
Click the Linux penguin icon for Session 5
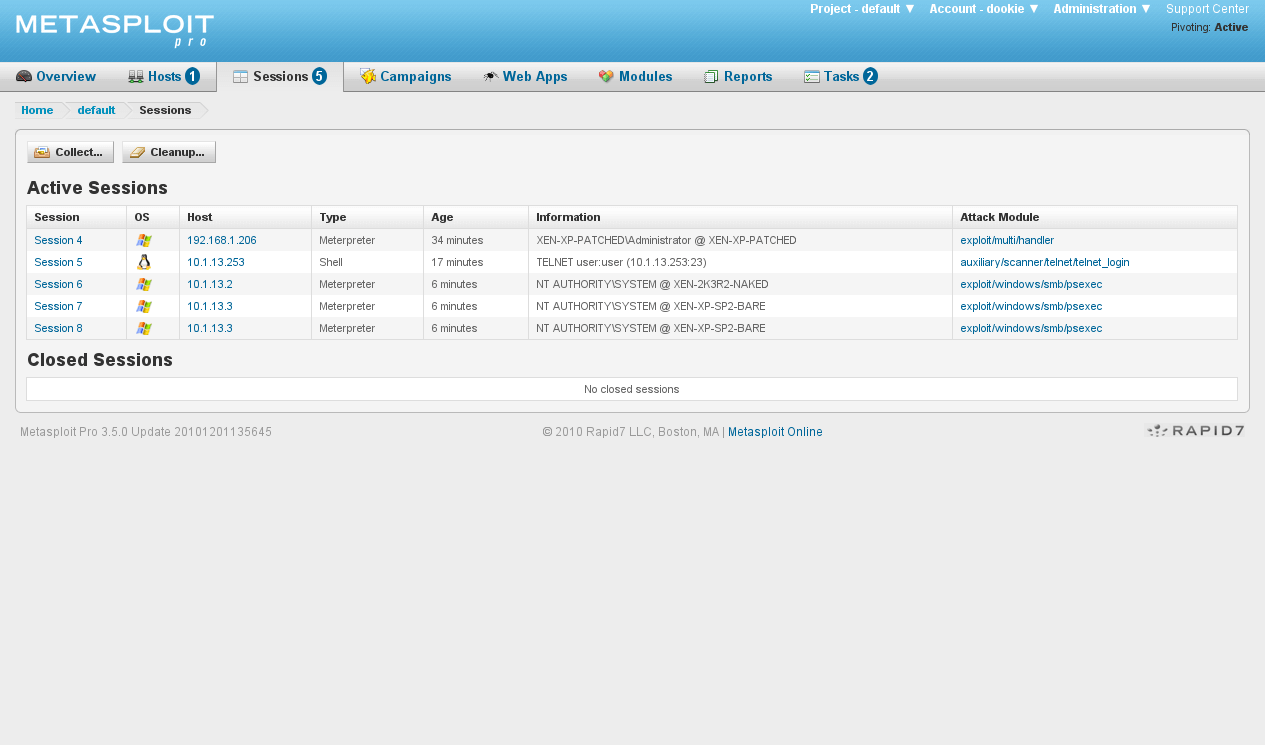[144, 262]
